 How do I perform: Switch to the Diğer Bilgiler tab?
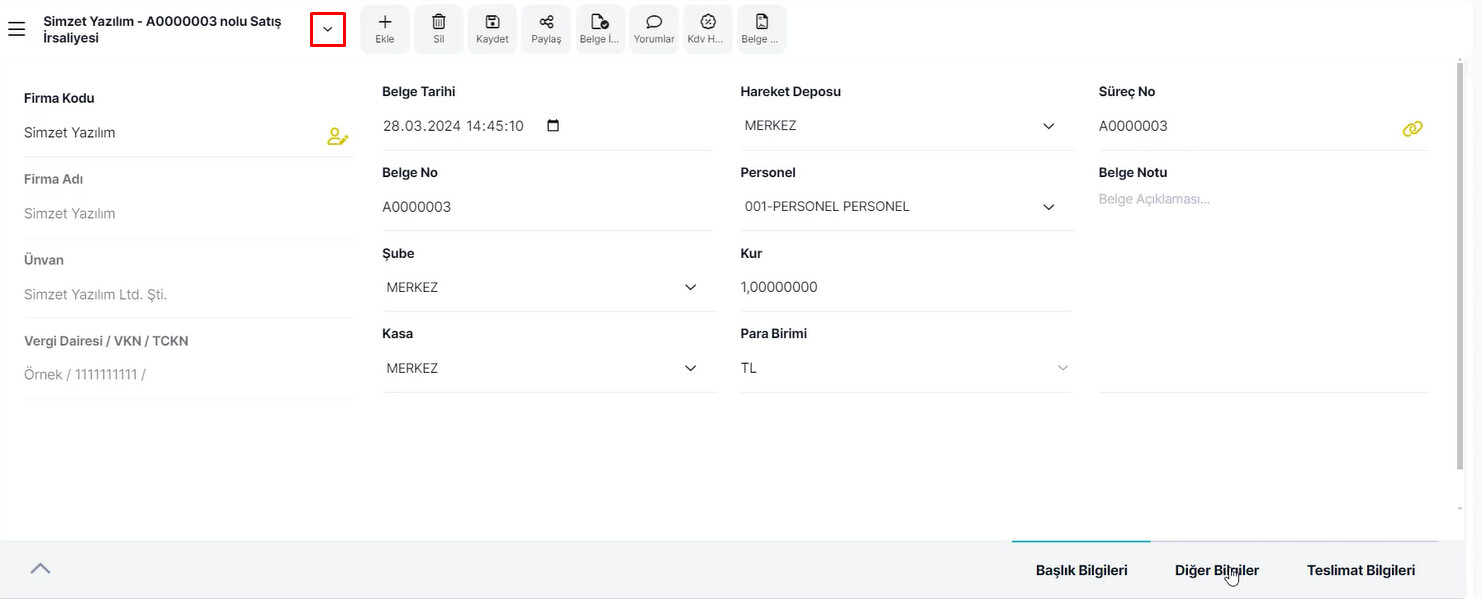1217,571
